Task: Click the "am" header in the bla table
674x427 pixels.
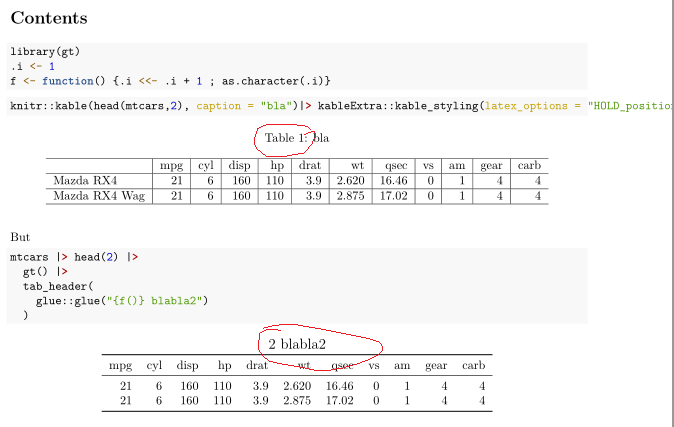Action: [x=457, y=166]
